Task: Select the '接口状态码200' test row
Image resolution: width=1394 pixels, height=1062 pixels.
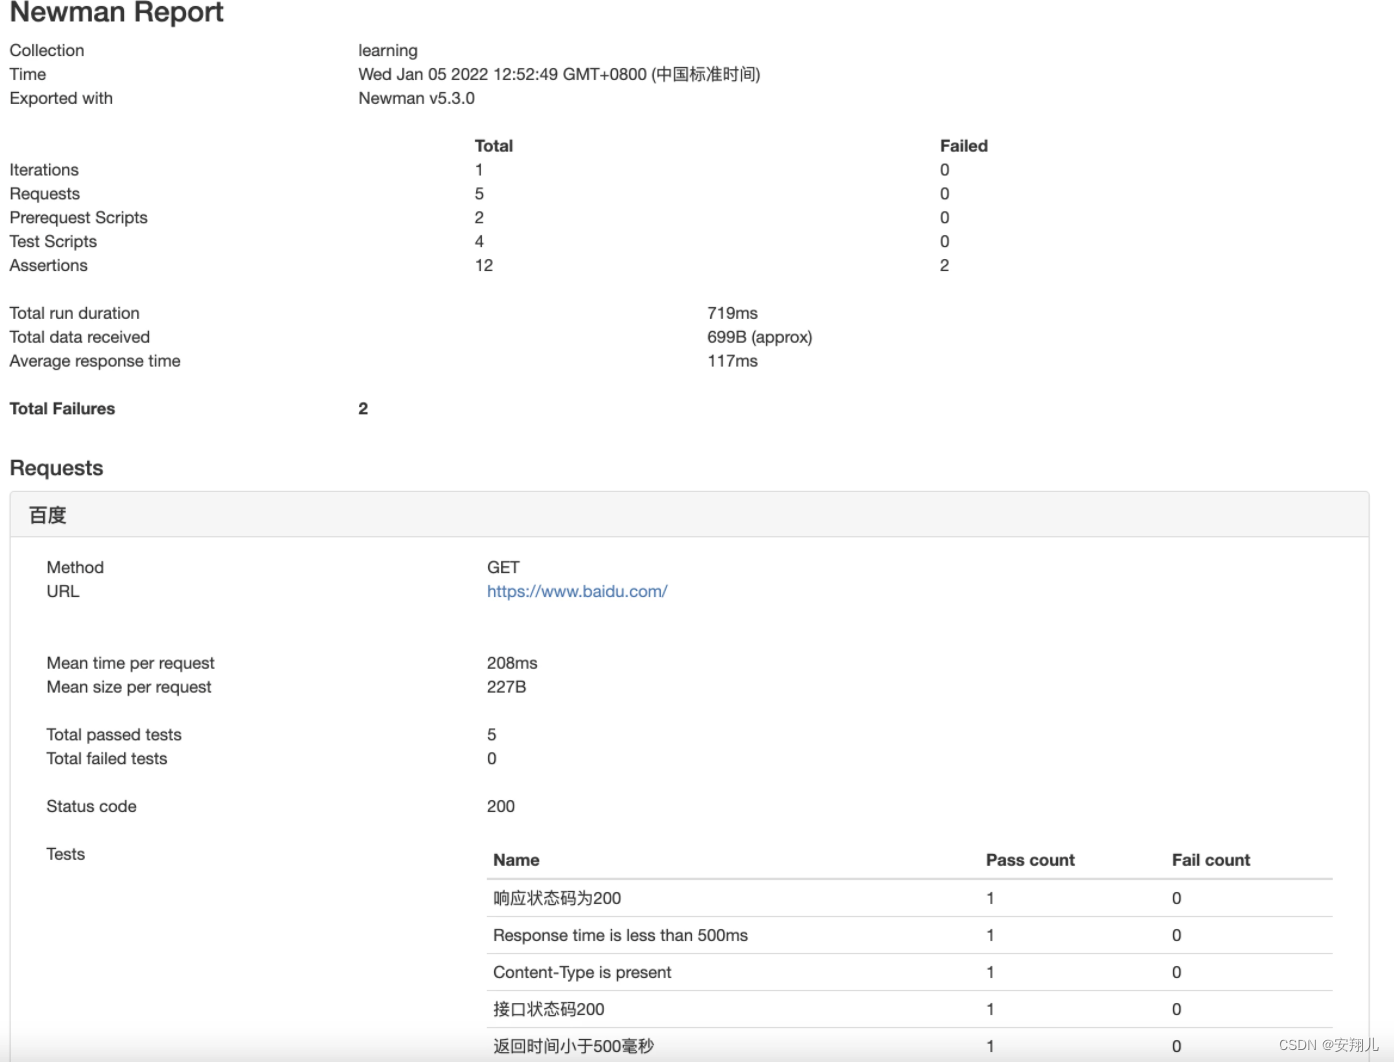Action: pos(910,1009)
